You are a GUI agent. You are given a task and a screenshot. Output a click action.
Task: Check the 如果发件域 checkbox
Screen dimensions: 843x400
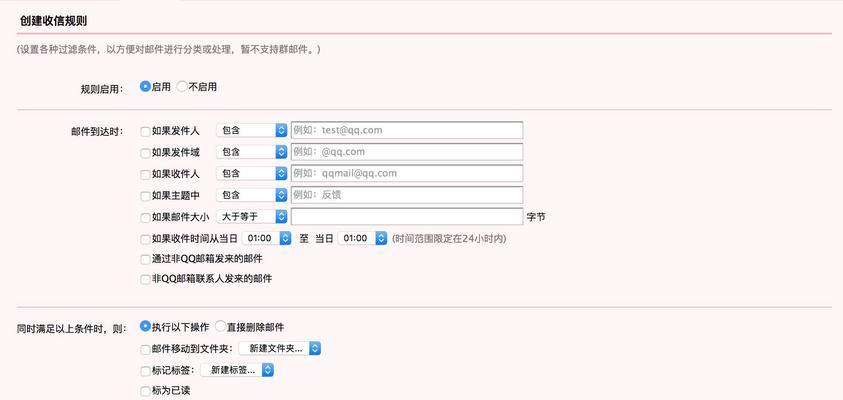click(145, 153)
